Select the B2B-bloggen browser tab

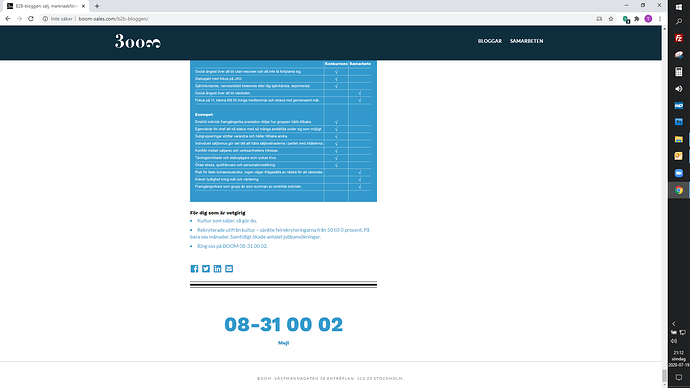(x=45, y=6)
